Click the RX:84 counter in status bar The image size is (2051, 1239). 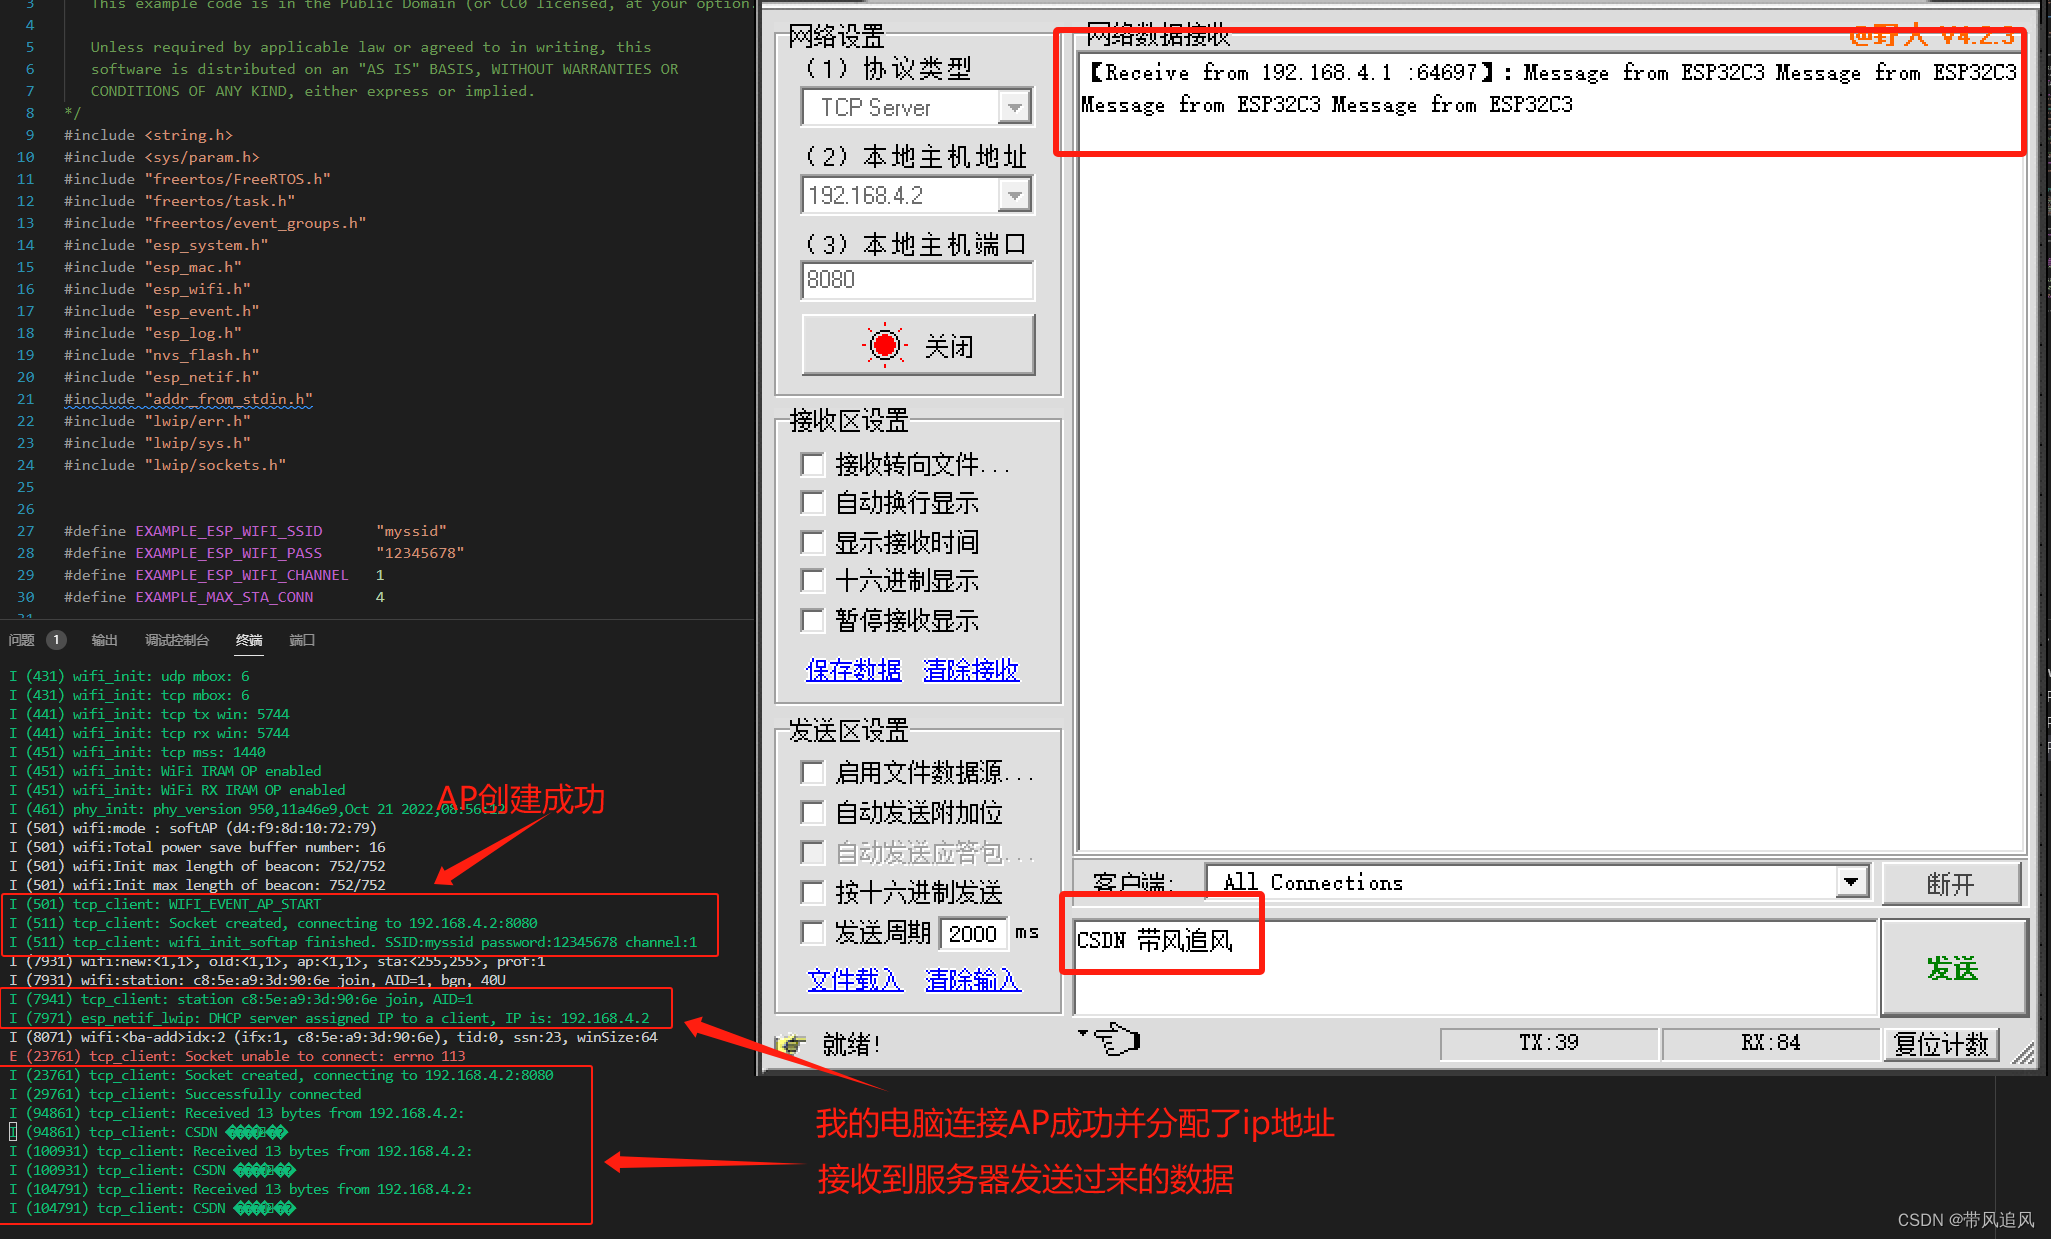point(1770,1043)
